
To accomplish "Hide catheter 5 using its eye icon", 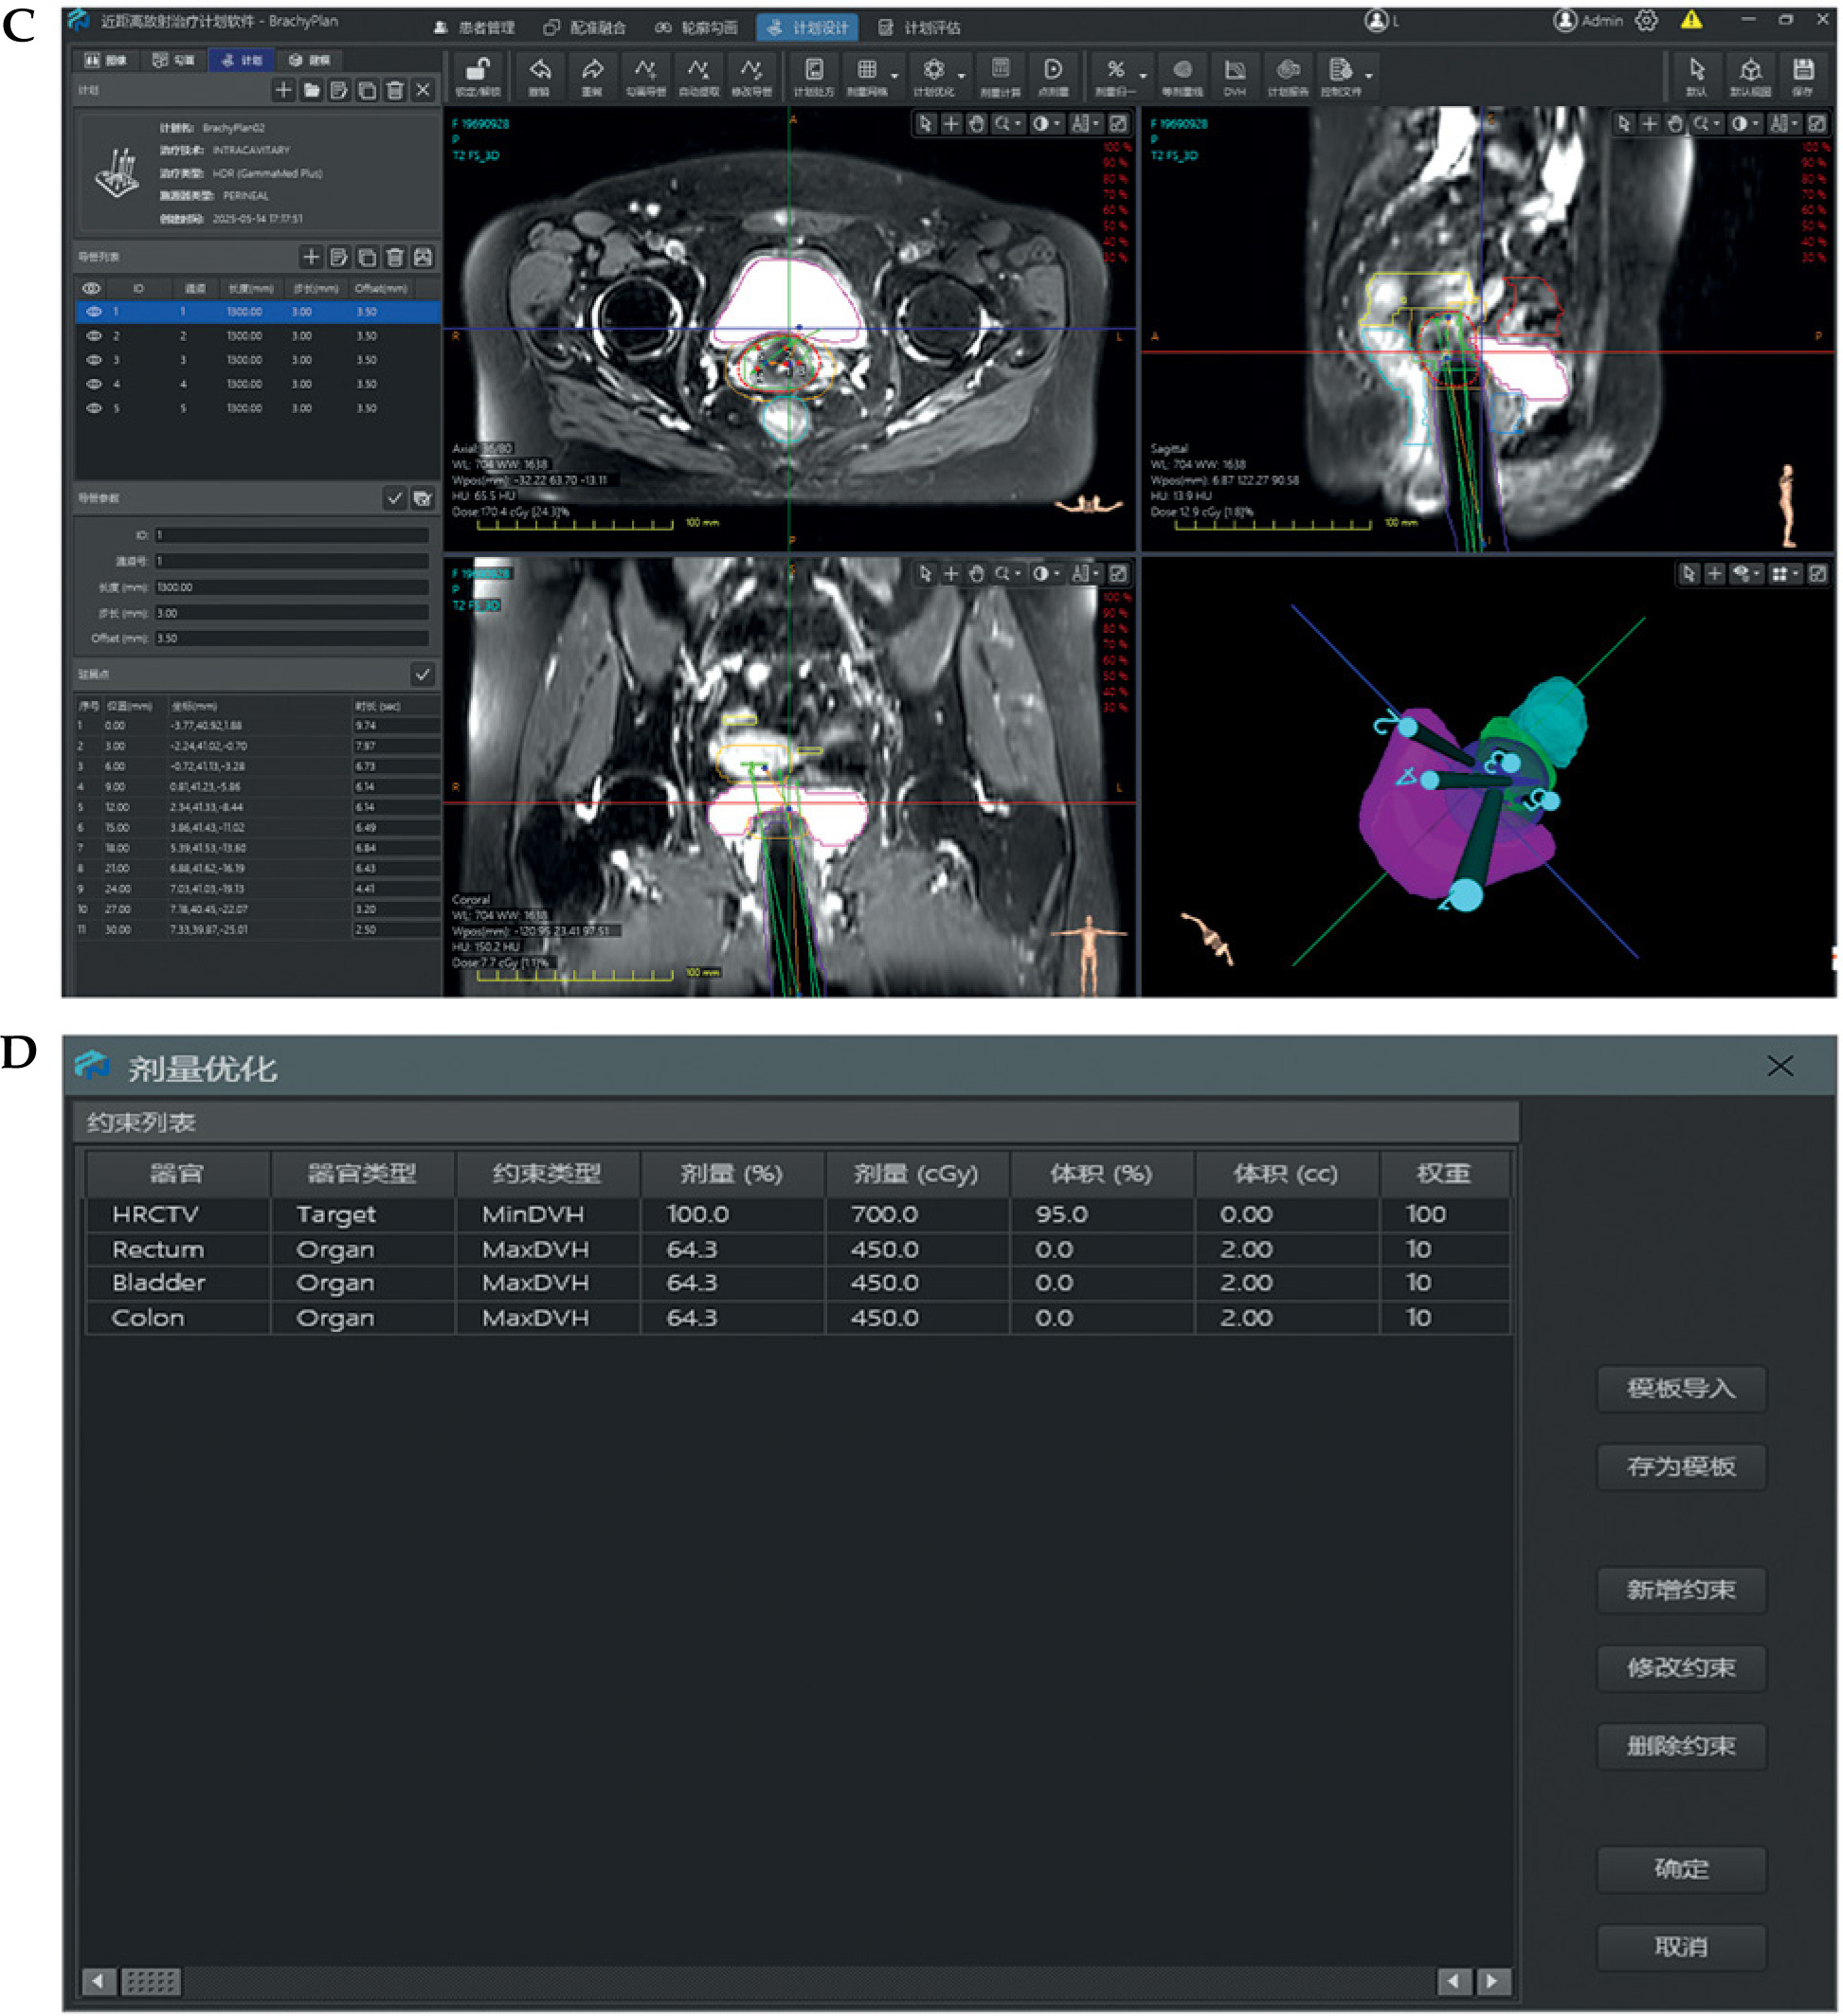I will tap(94, 409).
